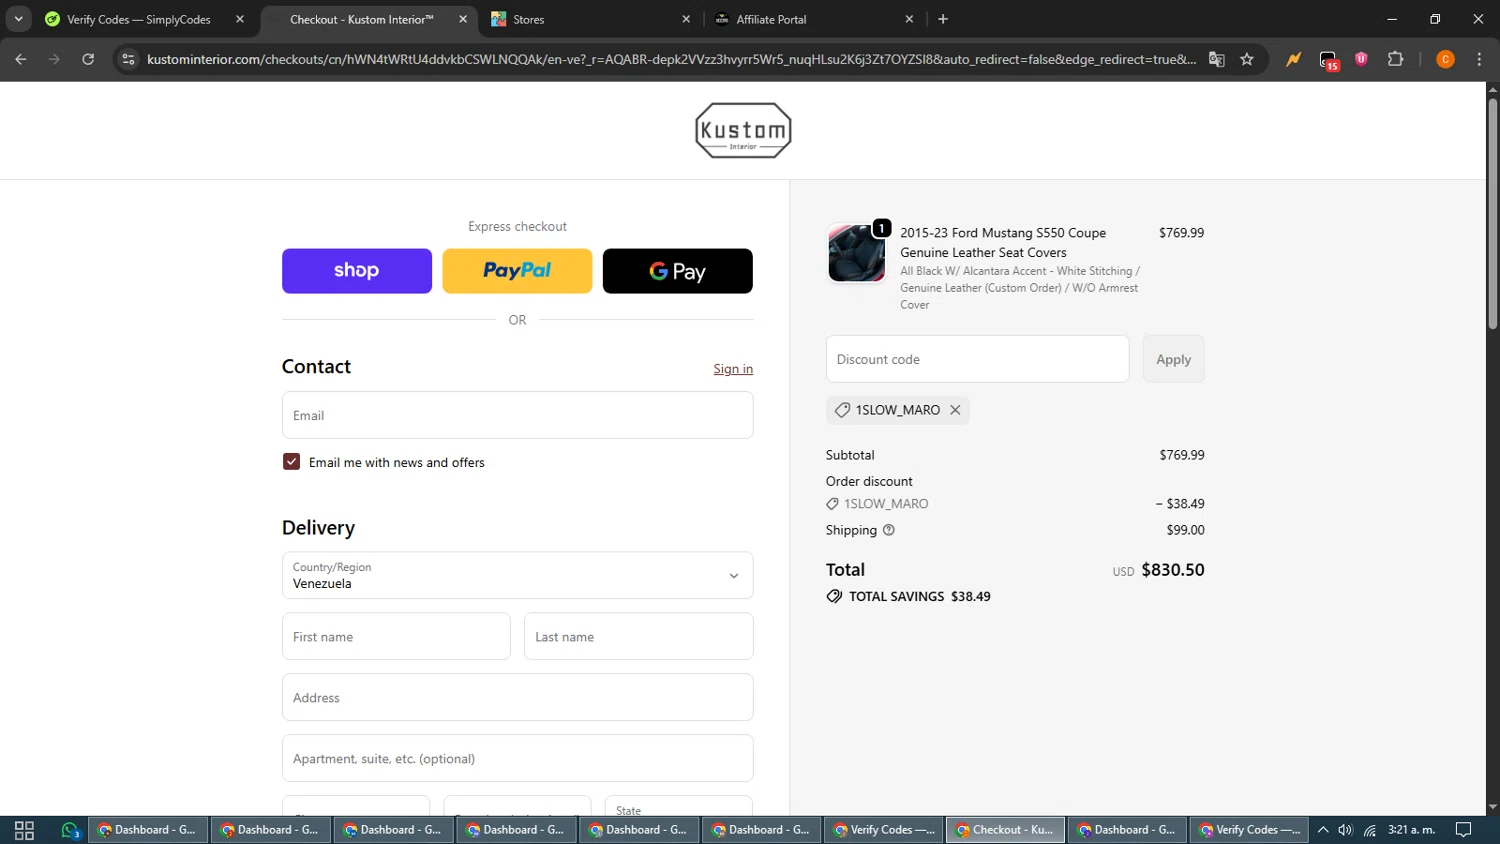Click the 2015-23 Ford Mustang product title
1500x844 pixels.
pos(1003,242)
